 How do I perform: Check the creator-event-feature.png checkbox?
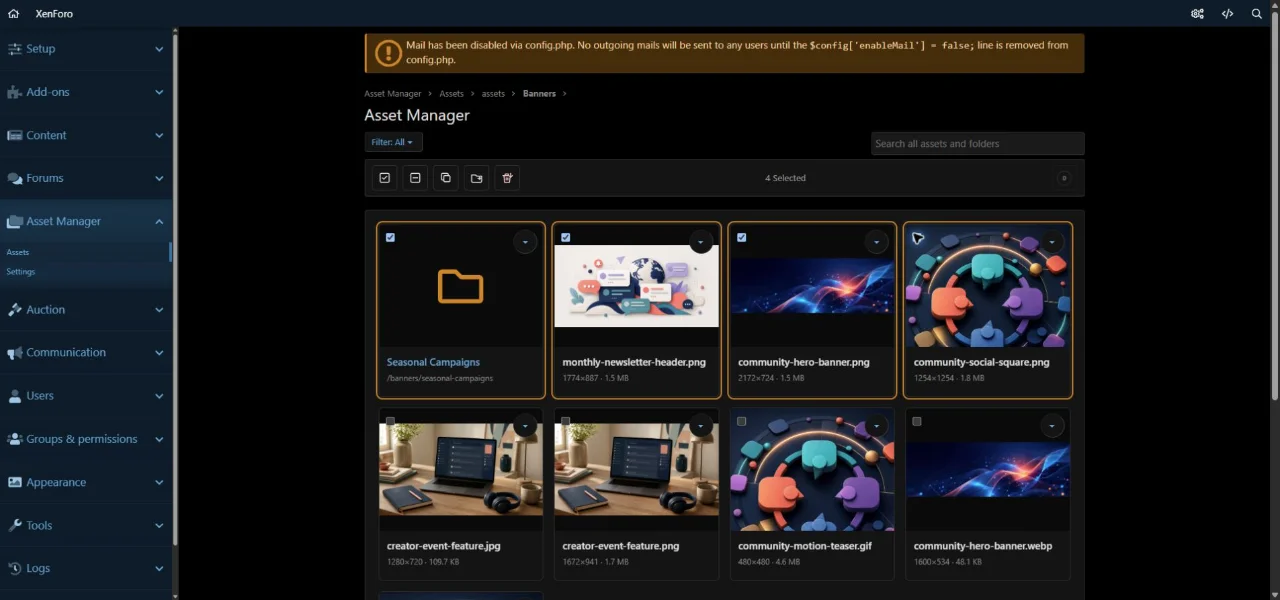click(x=566, y=422)
